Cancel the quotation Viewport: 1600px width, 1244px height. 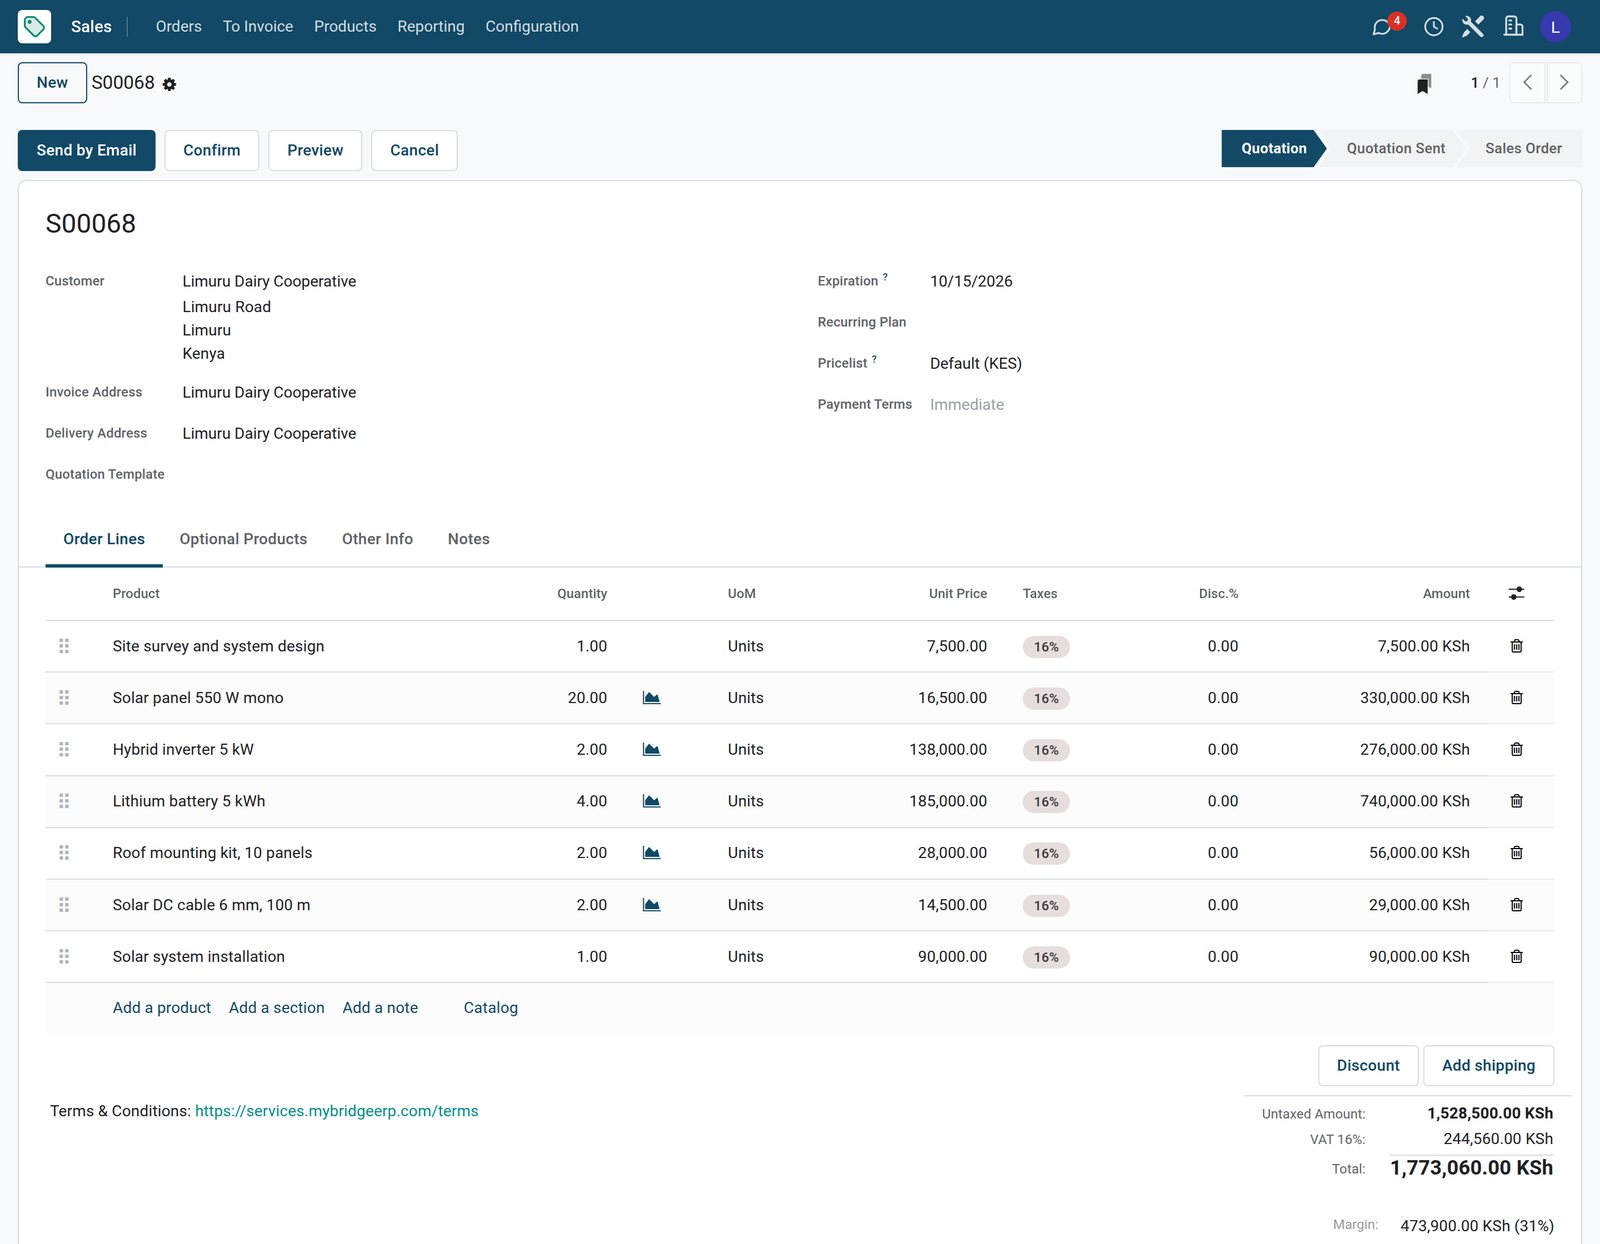tap(414, 150)
